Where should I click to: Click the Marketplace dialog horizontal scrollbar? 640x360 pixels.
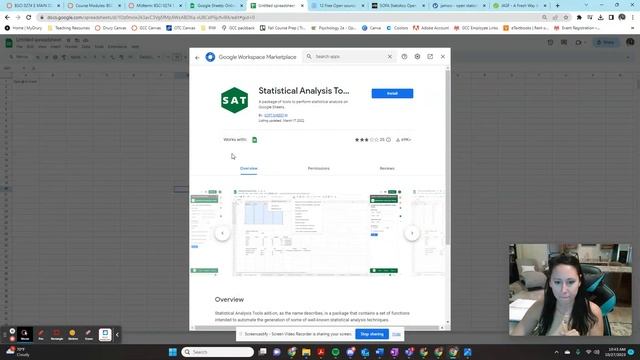click(316, 327)
